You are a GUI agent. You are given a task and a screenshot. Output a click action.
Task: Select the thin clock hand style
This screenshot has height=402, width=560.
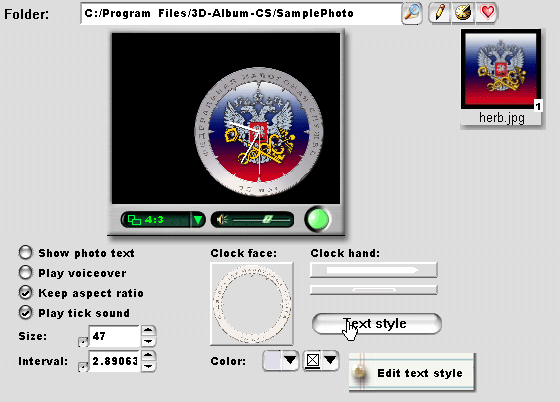point(373,290)
